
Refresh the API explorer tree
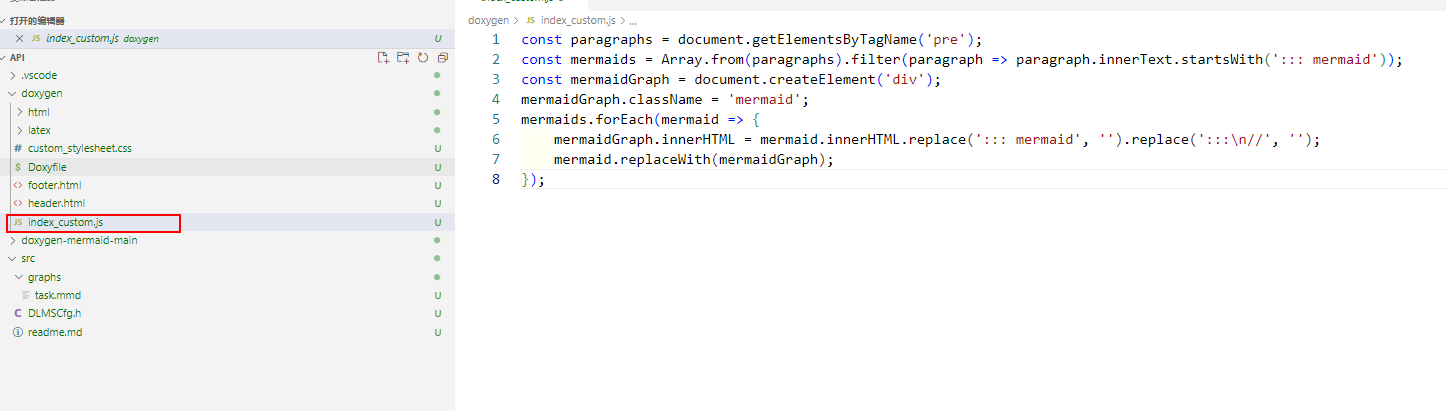(x=423, y=58)
